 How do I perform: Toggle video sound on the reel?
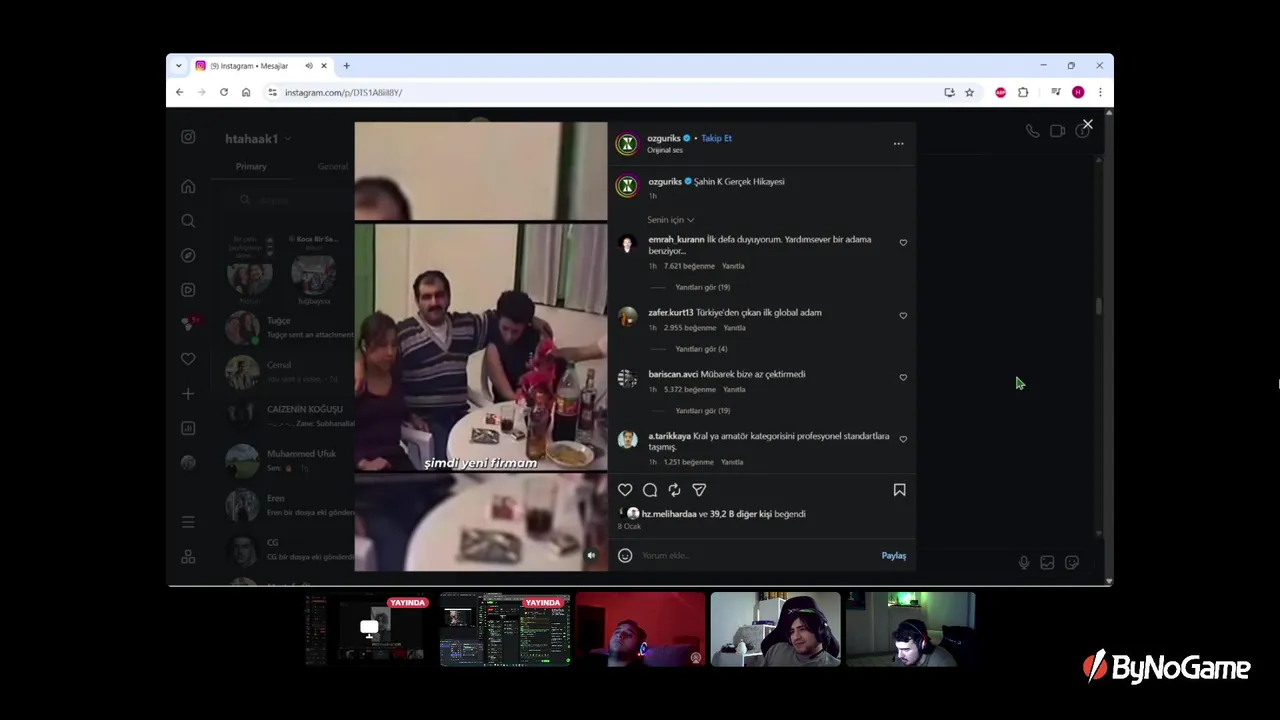click(591, 555)
